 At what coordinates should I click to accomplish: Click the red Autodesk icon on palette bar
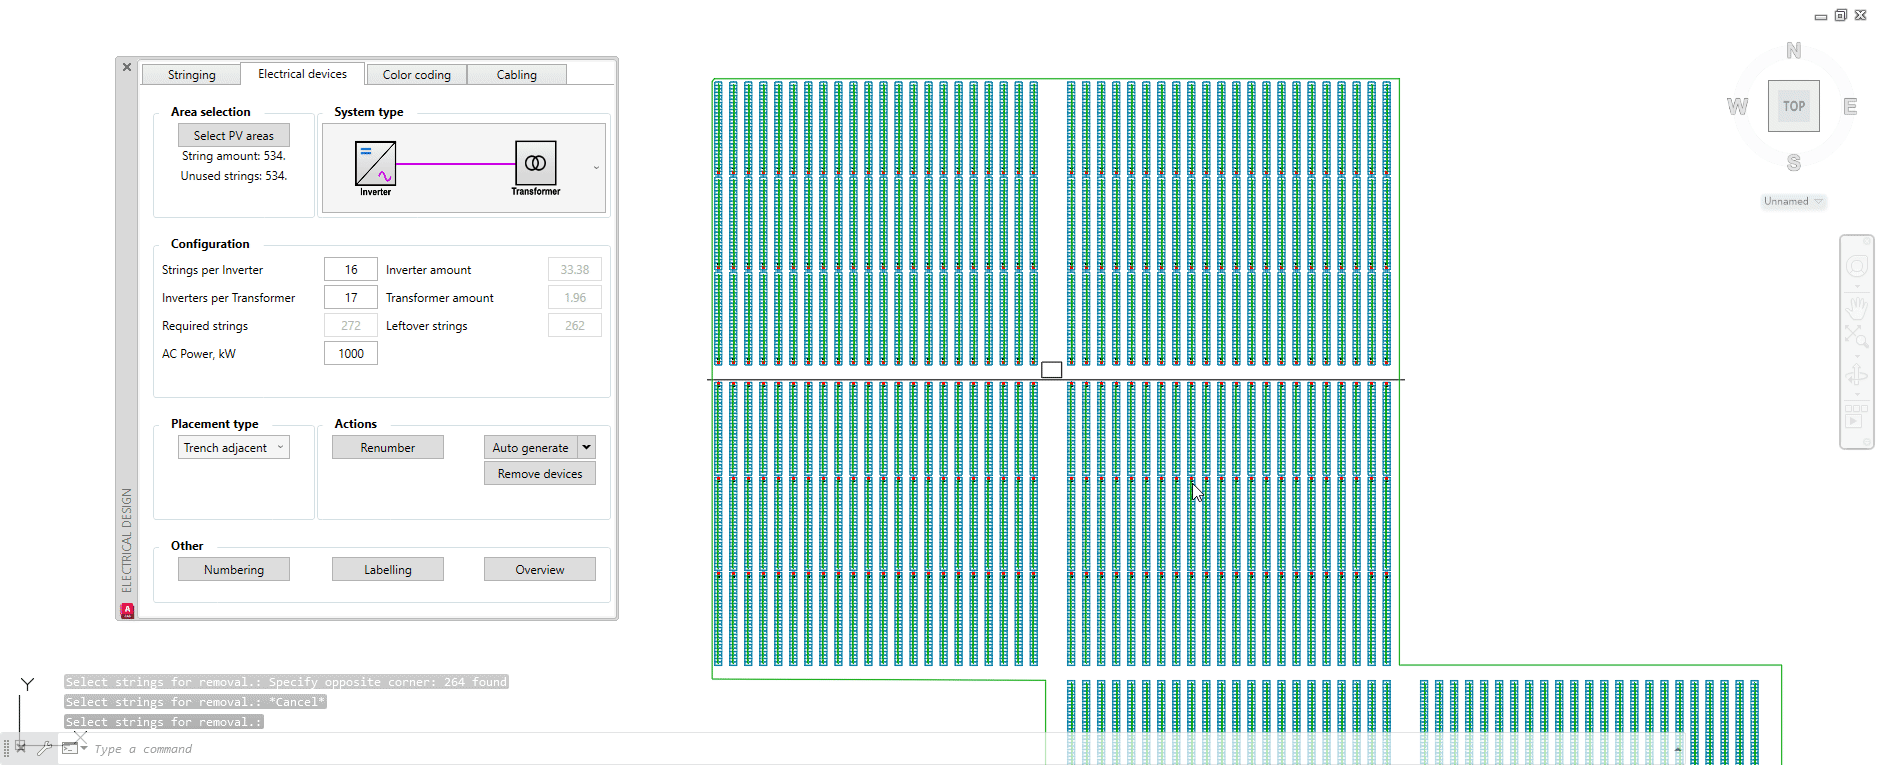pyautogui.click(x=127, y=610)
